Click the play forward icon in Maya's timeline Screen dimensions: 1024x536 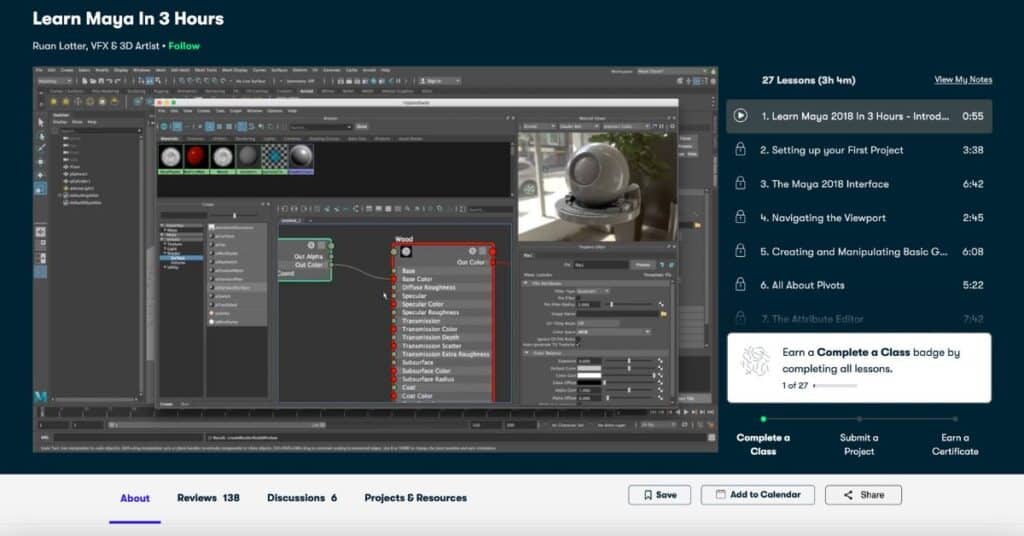(686, 412)
